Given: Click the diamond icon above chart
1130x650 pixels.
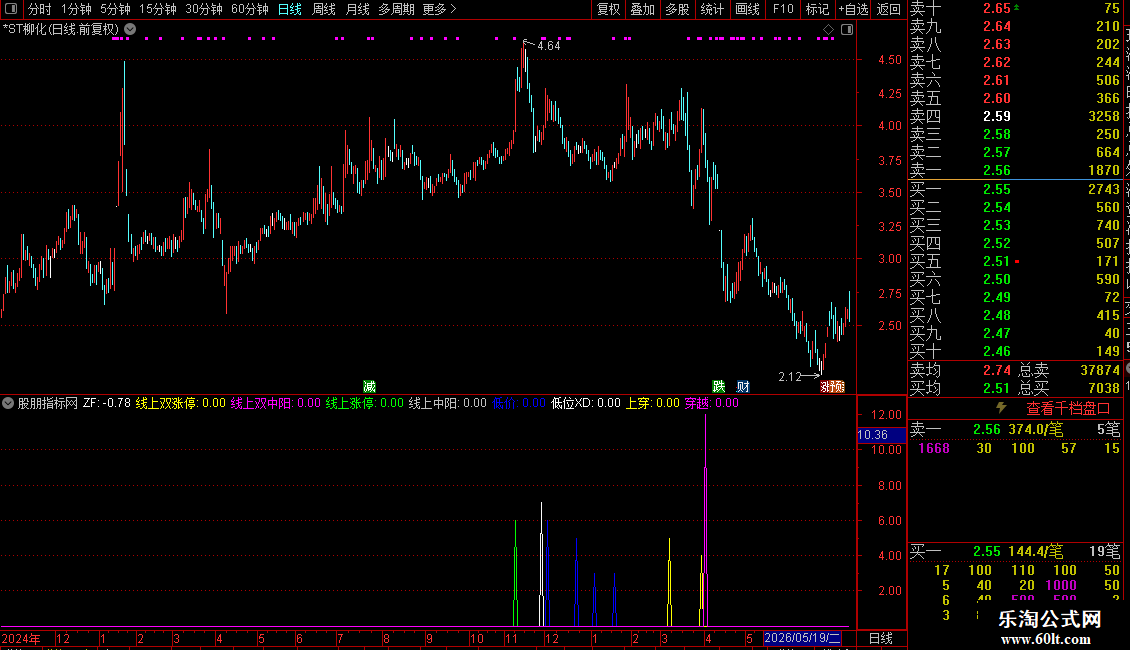Looking at the screenshot, I should pyautogui.click(x=828, y=30).
